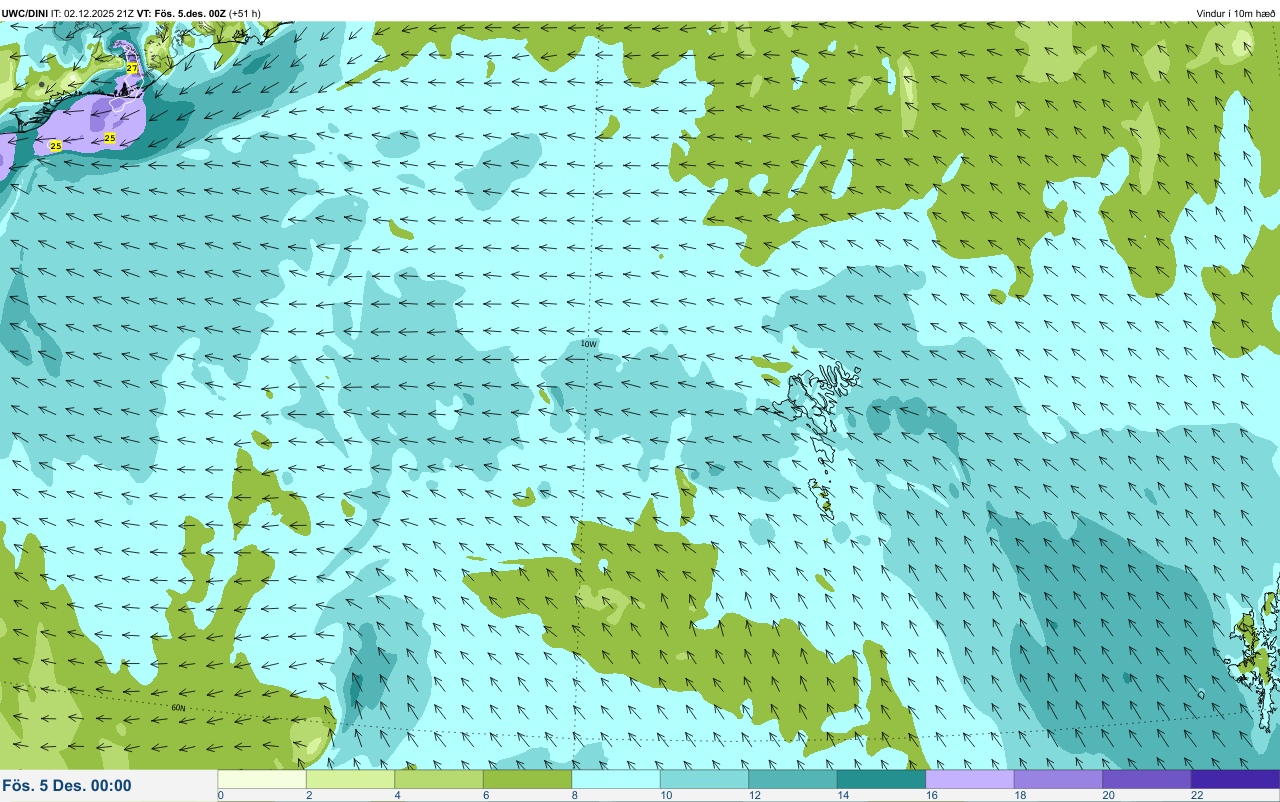Click the dark indigo legend swatch above 22
Screen dimensions: 1280x802
(x=1235, y=779)
